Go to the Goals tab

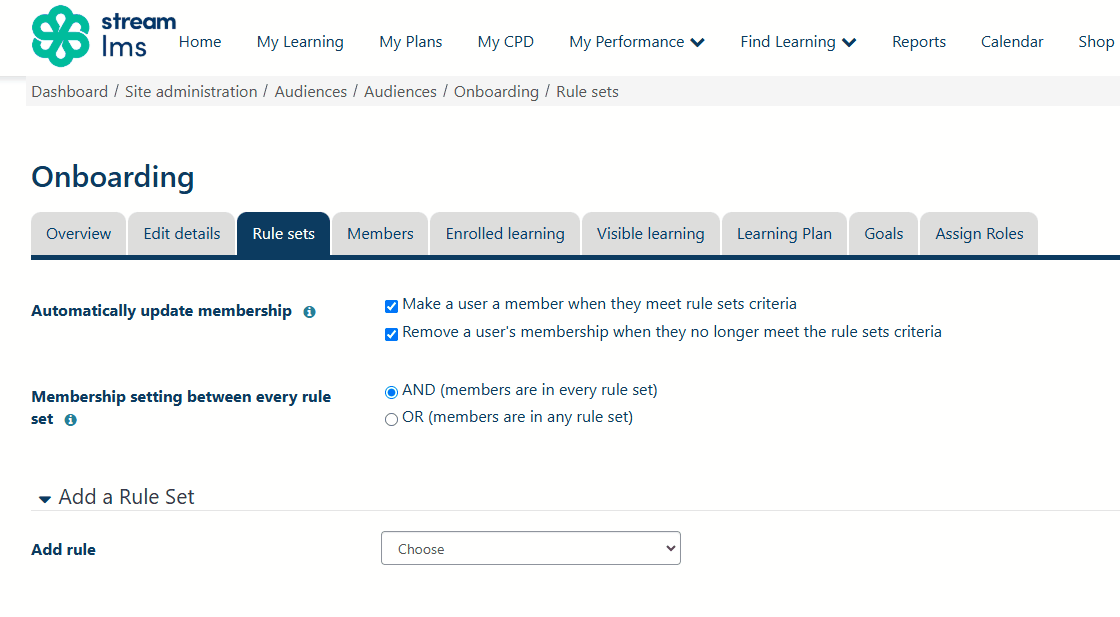pyautogui.click(x=883, y=233)
